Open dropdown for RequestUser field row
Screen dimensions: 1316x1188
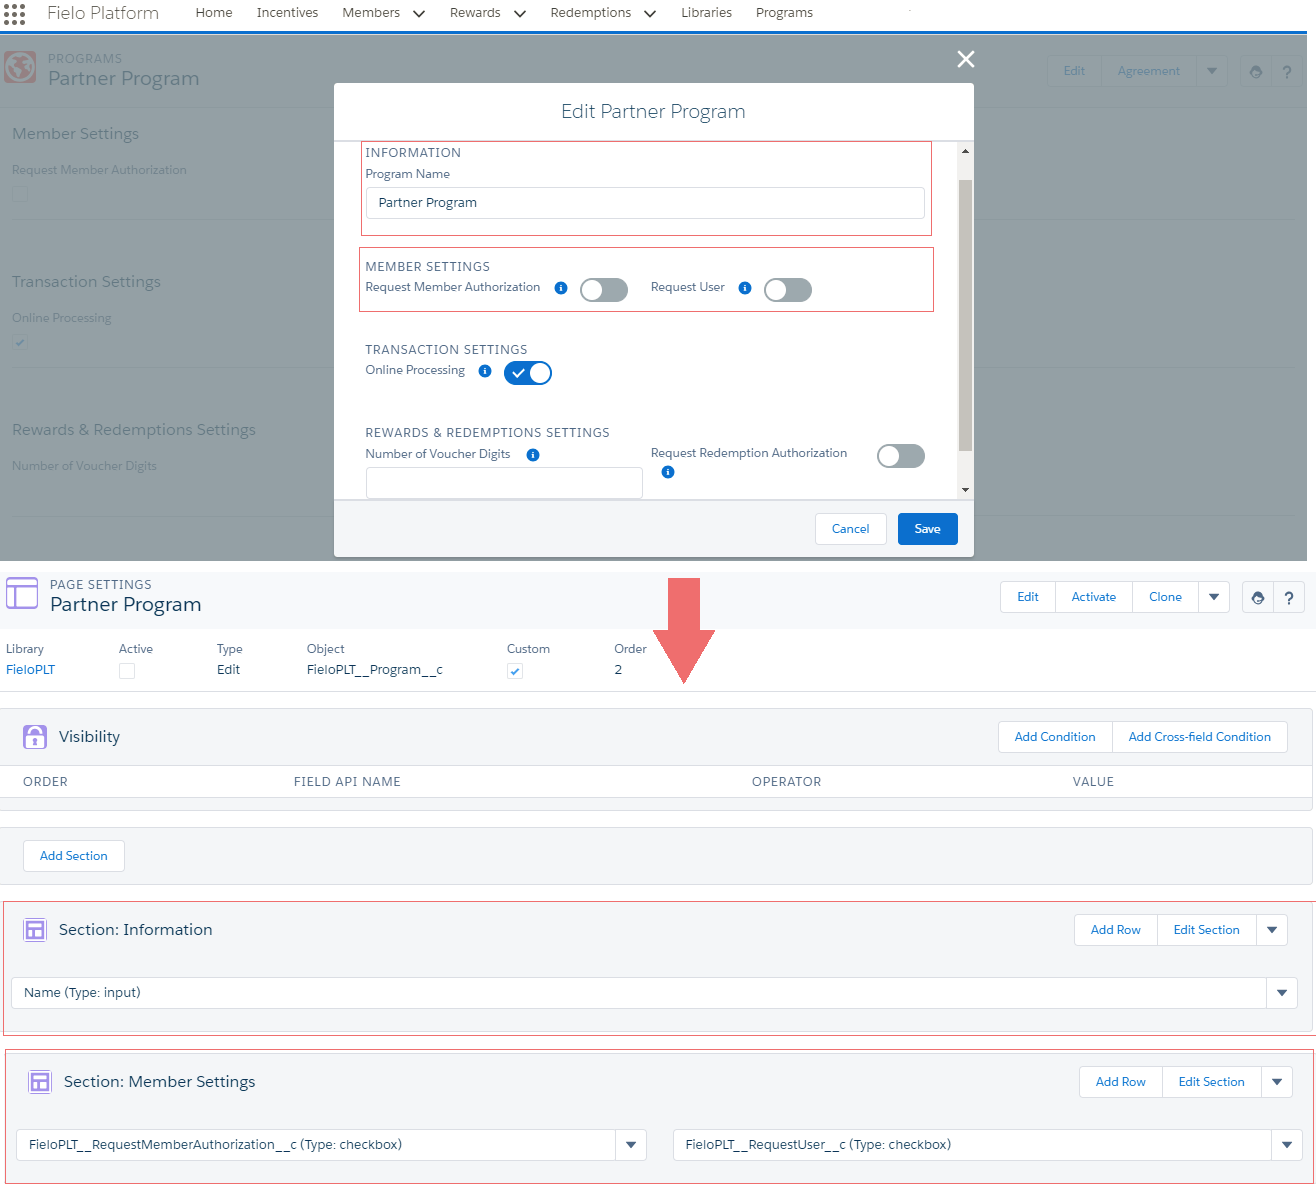click(1287, 1145)
